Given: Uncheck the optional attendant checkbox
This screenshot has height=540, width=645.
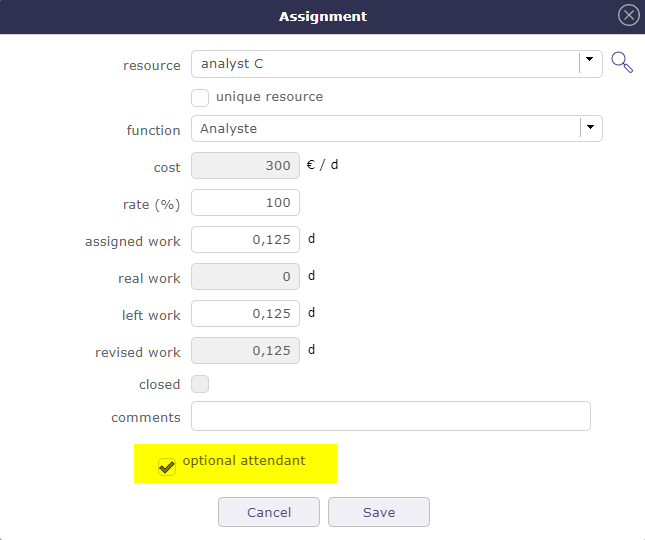Looking at the screenshot, I should tap(167, 466).
